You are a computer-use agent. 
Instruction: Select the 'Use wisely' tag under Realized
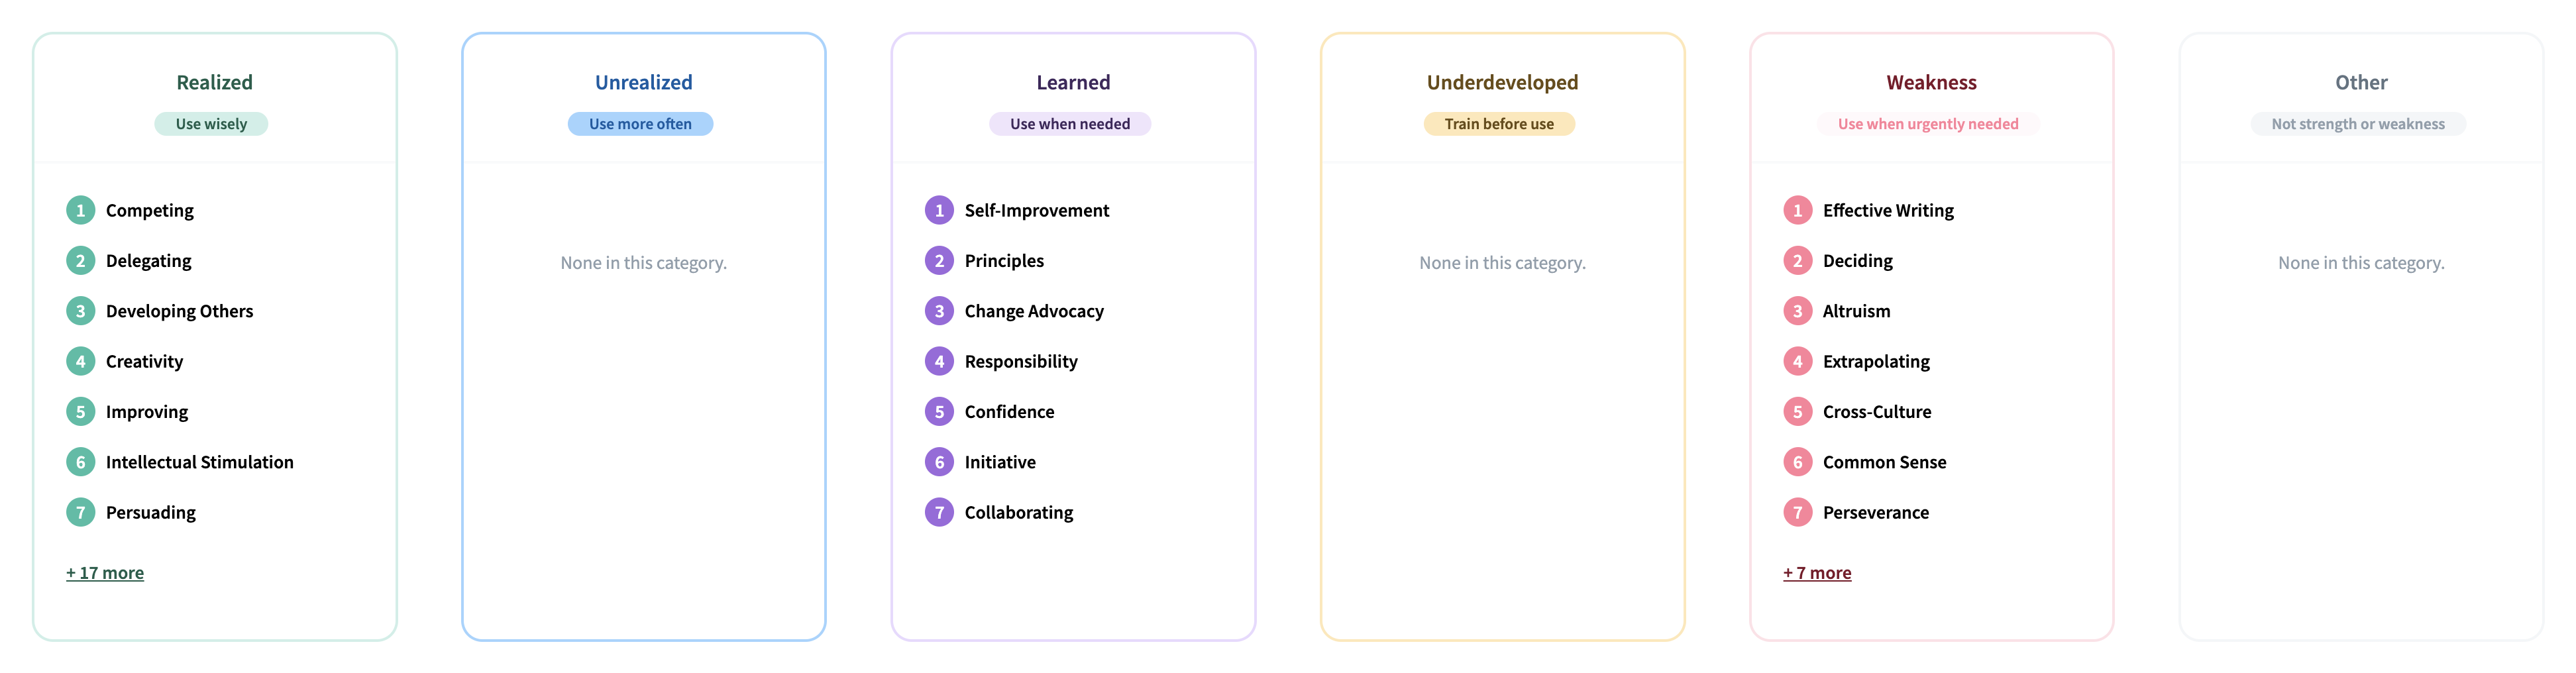211,124
